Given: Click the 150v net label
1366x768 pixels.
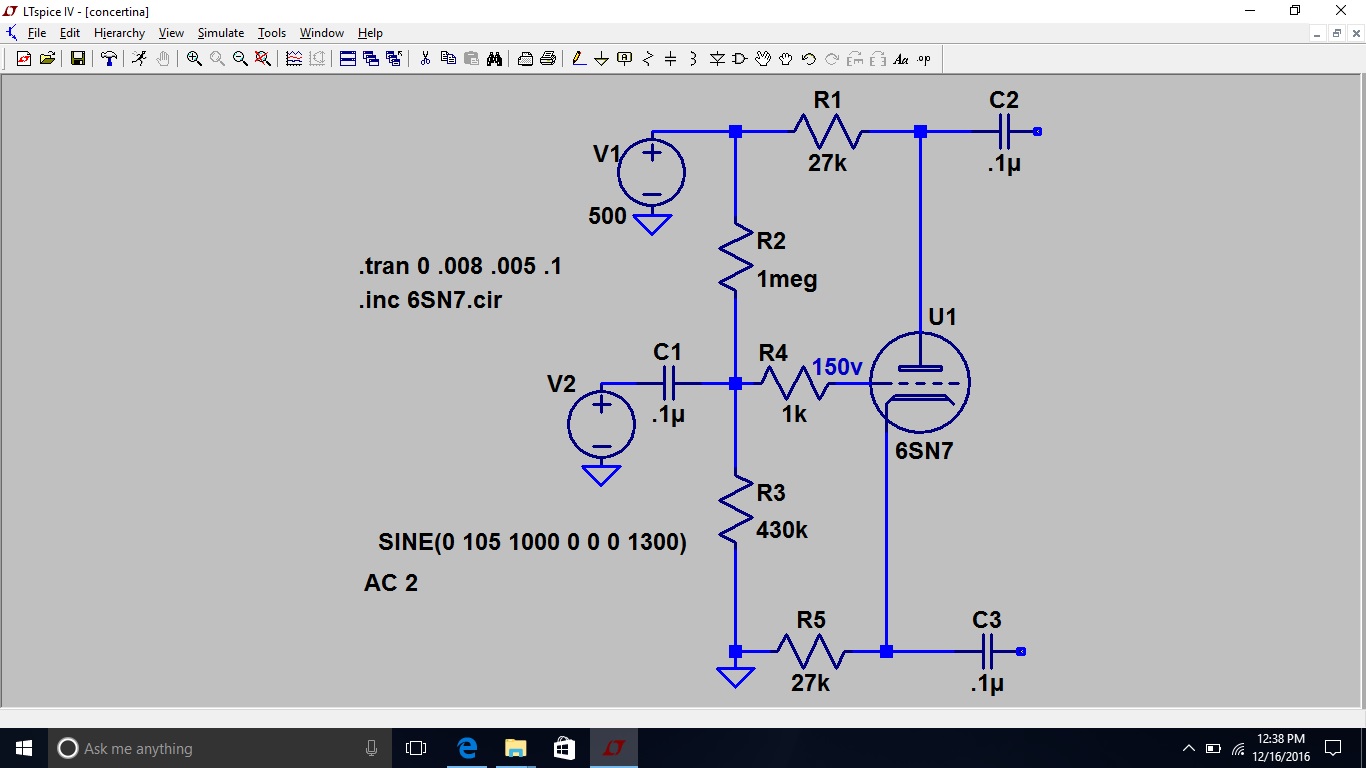Looking at the screenshot, I should pos(837,367).
